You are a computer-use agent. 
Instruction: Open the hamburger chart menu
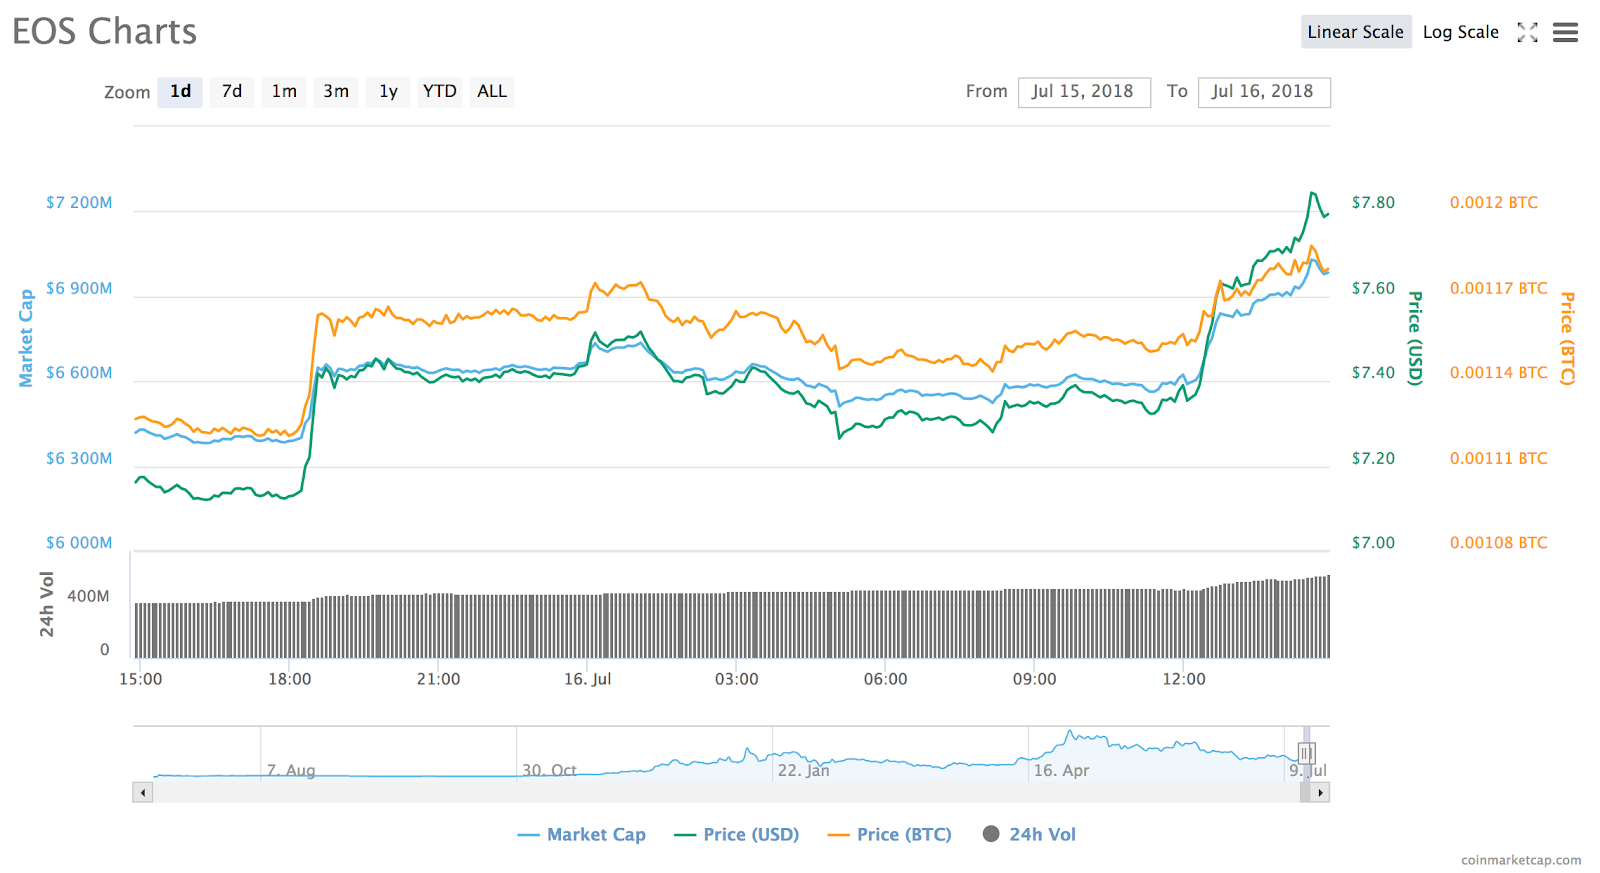(x=1565, y=32)
